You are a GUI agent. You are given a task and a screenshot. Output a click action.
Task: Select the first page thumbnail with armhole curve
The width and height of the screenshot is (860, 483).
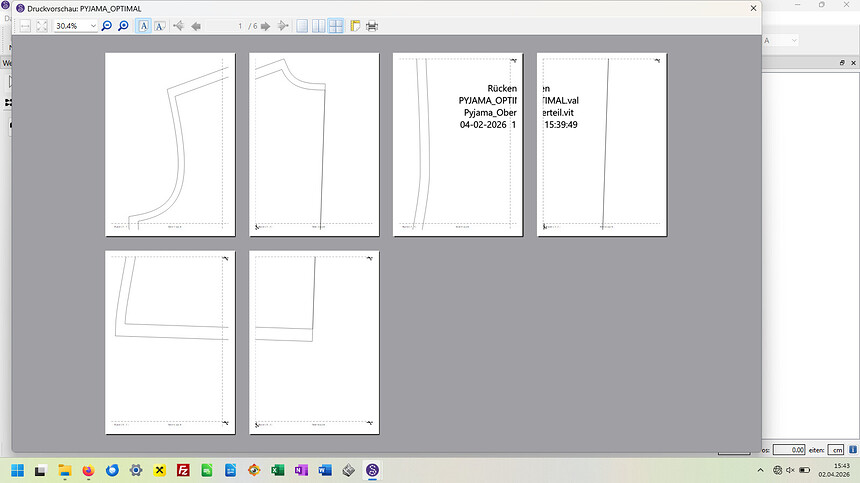pos(170,144)
